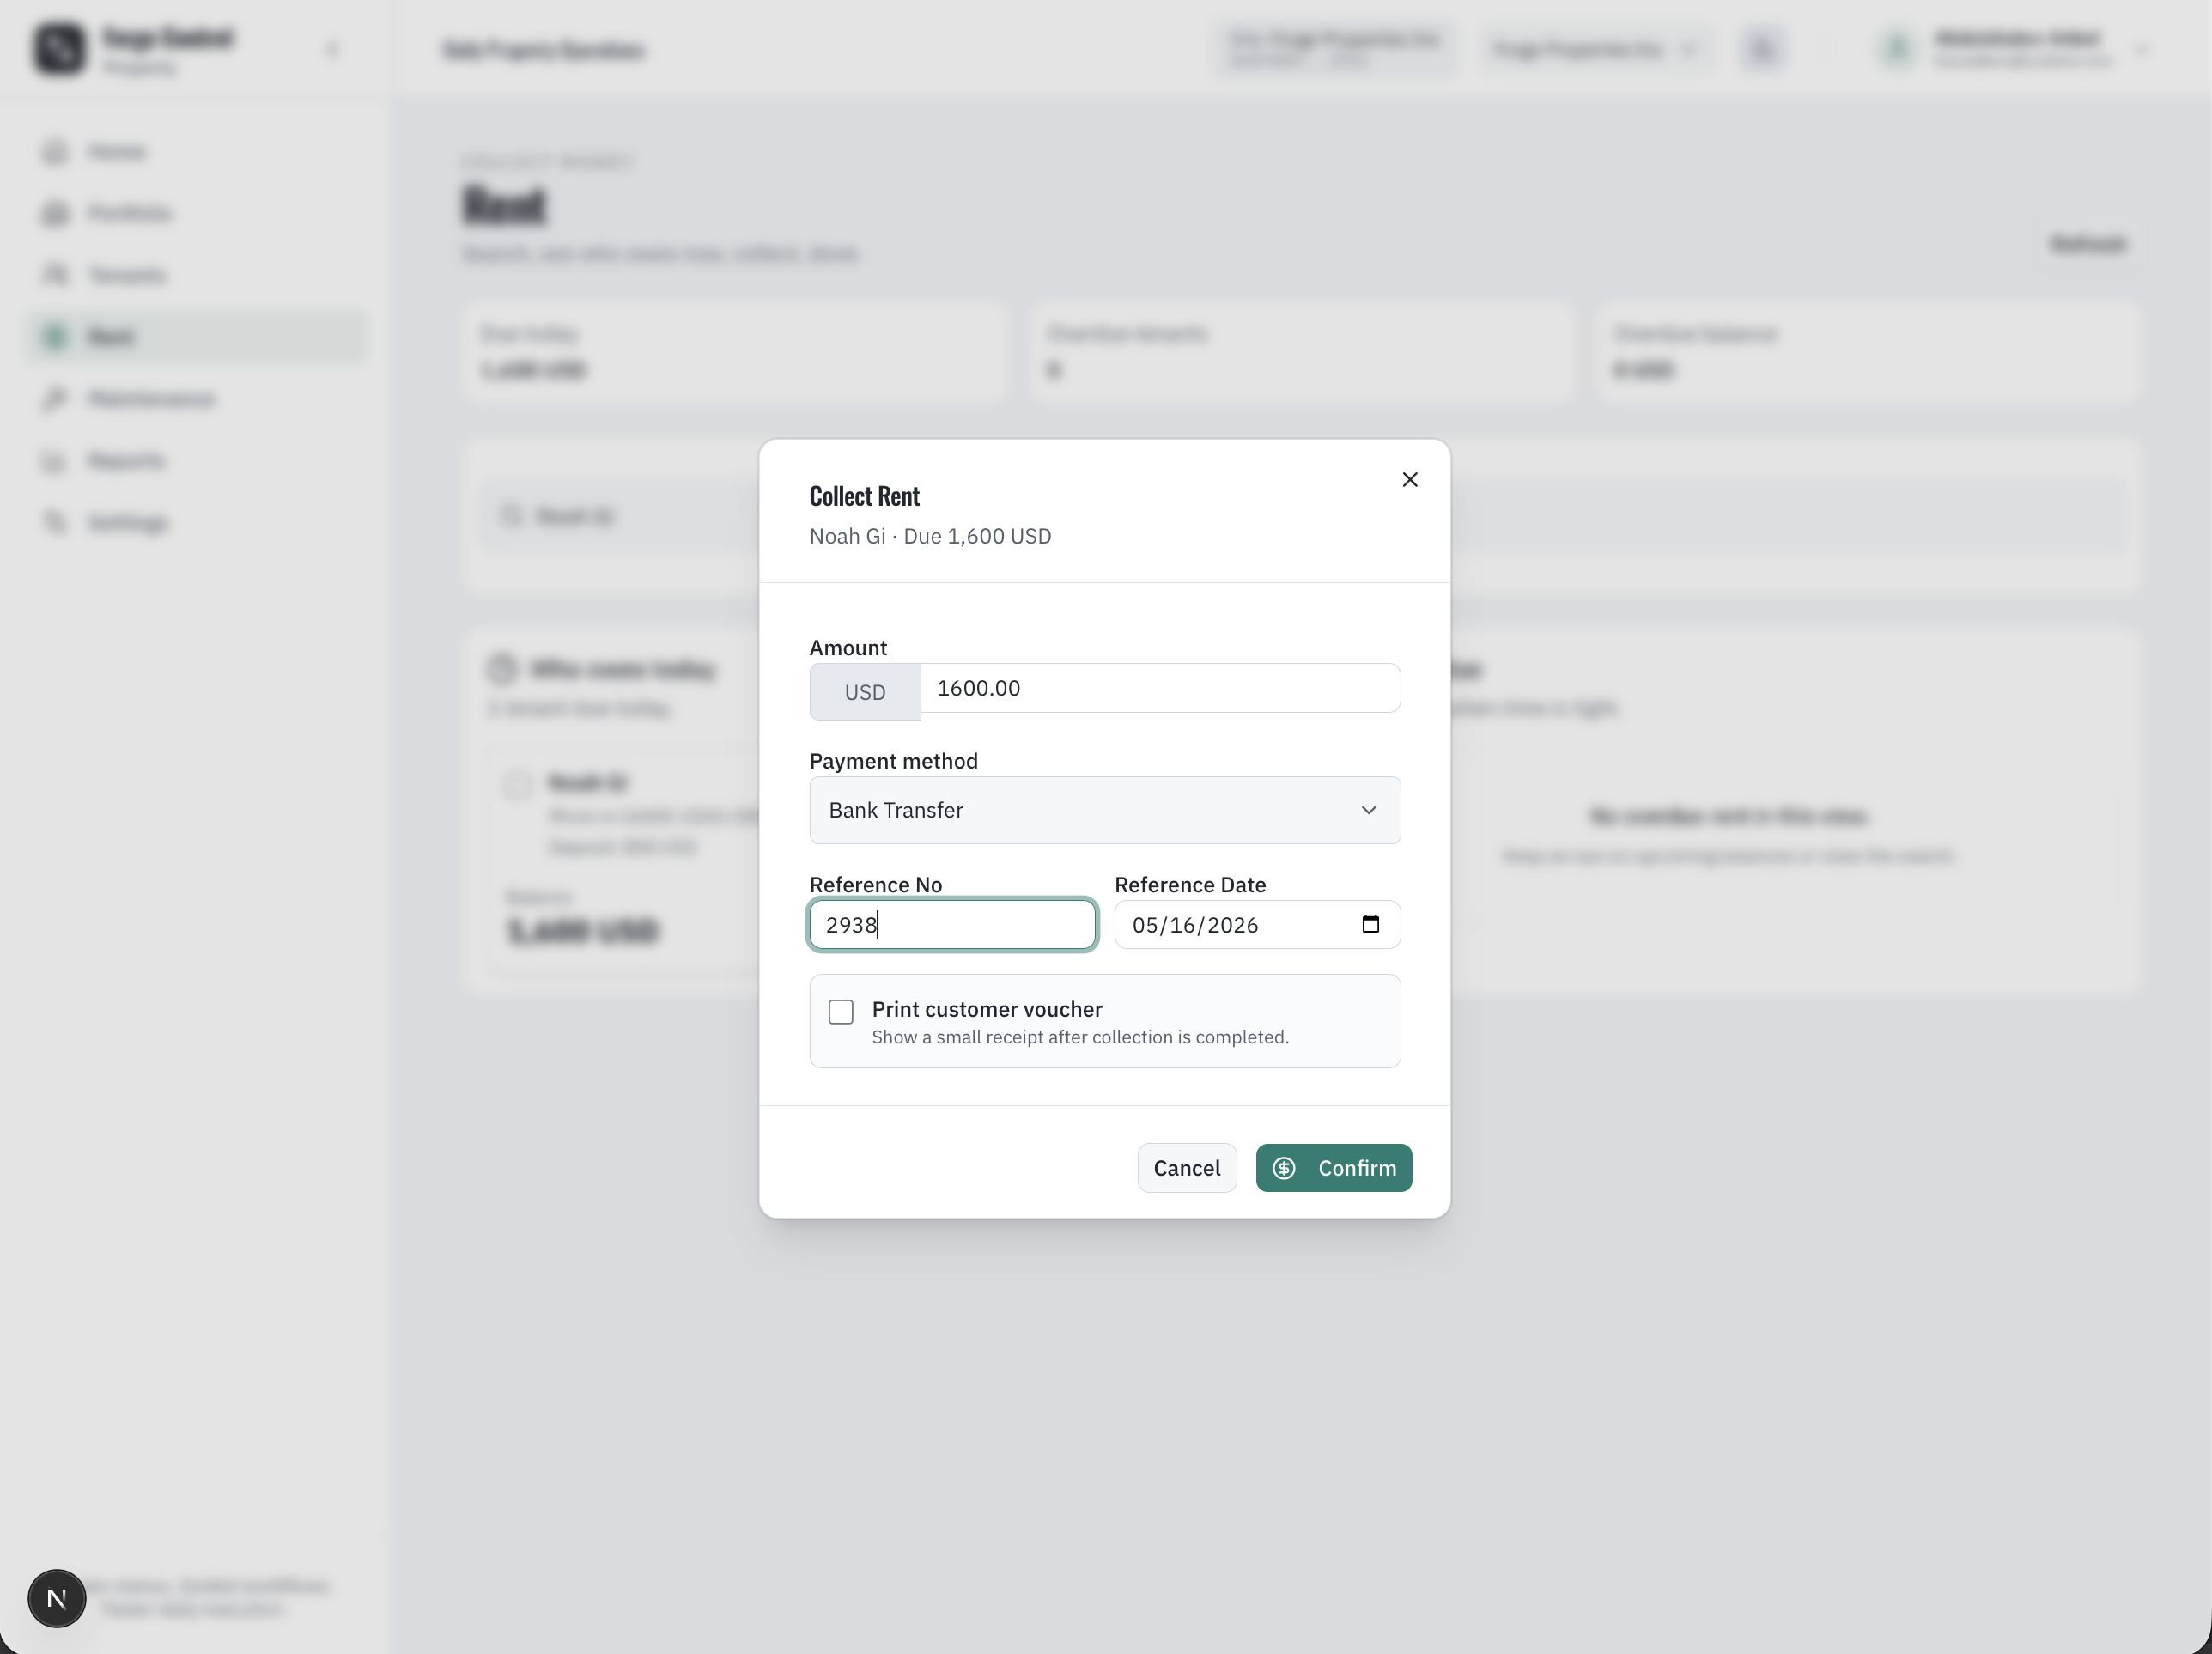Open the calendar picker icon
The image size is (2212, 1654).
point(1370,924)
